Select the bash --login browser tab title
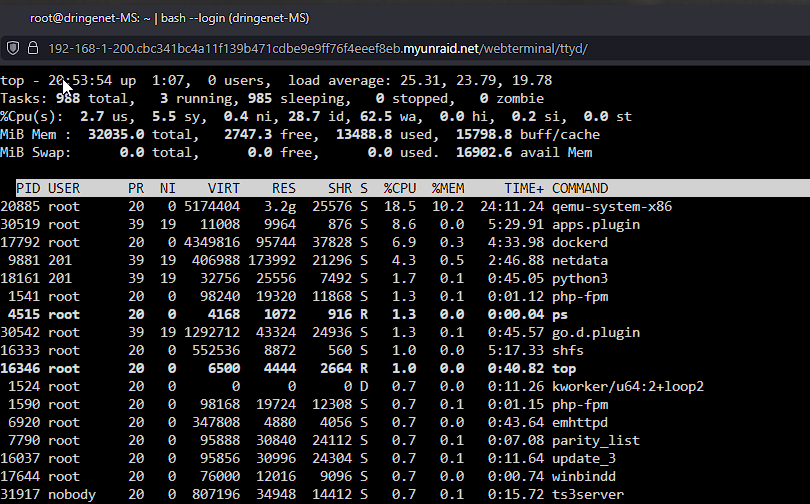Image resolution: width=810 pixels, height=504 pixels. coord(169,18)
